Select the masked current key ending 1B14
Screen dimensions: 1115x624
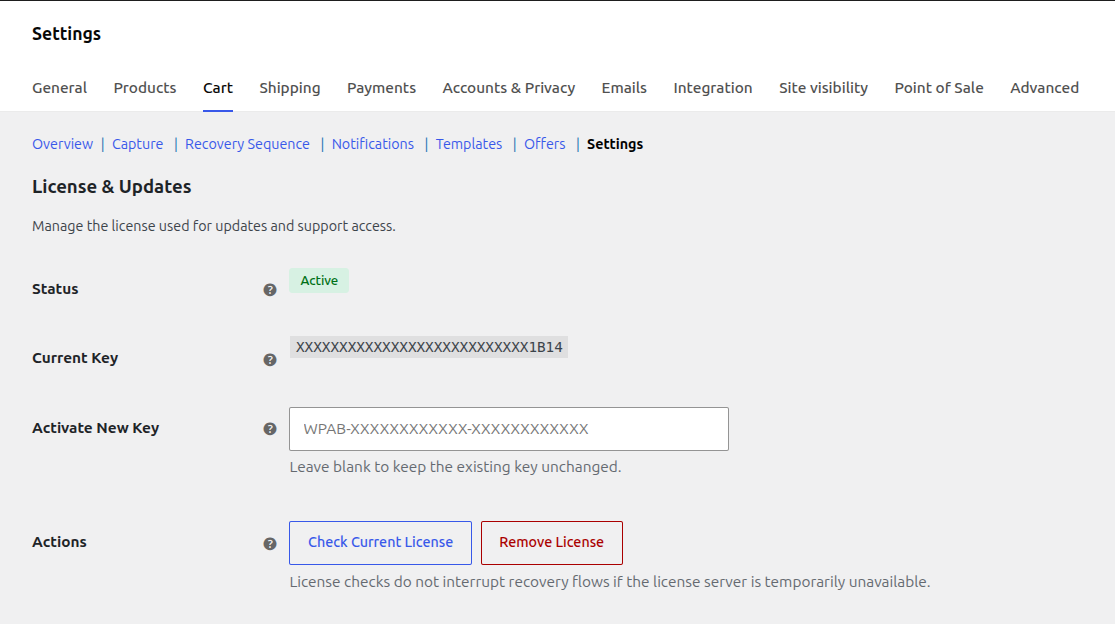coord(429,347)
